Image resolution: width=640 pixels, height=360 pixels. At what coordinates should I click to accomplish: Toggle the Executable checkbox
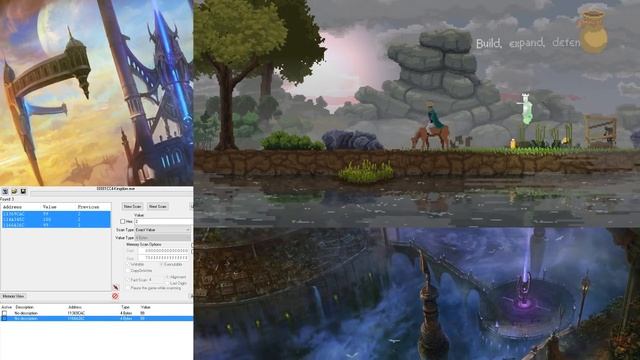click(x=162, y=264)
